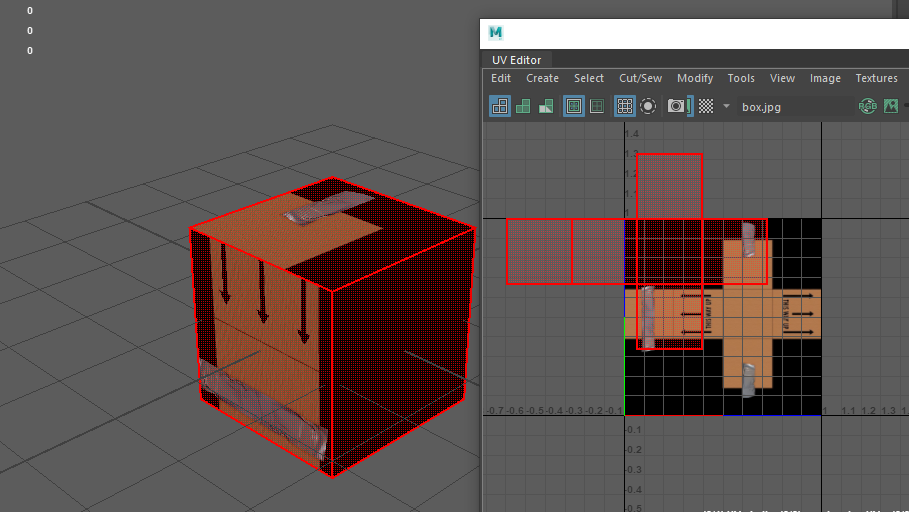The image size is (909, 512).
Task: Click the UV distortion display icon
Action: pos(546,106)
